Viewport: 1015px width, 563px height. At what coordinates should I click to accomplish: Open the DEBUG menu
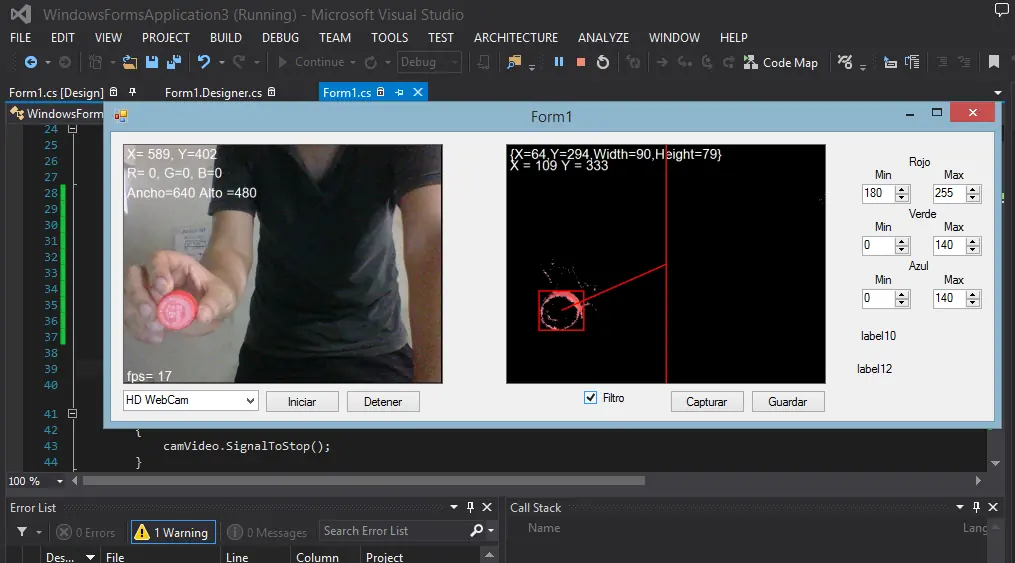click(x=280, y=38)
